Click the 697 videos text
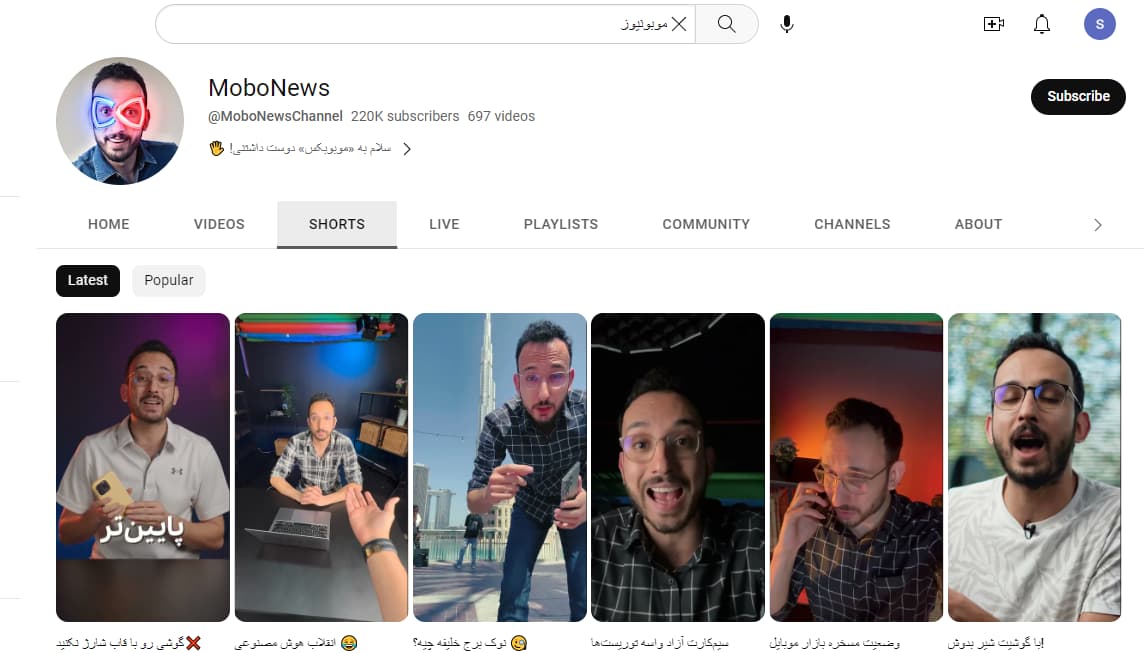Image resolution: width=1144 pixels, height=653 pixels. pos(501,116)
